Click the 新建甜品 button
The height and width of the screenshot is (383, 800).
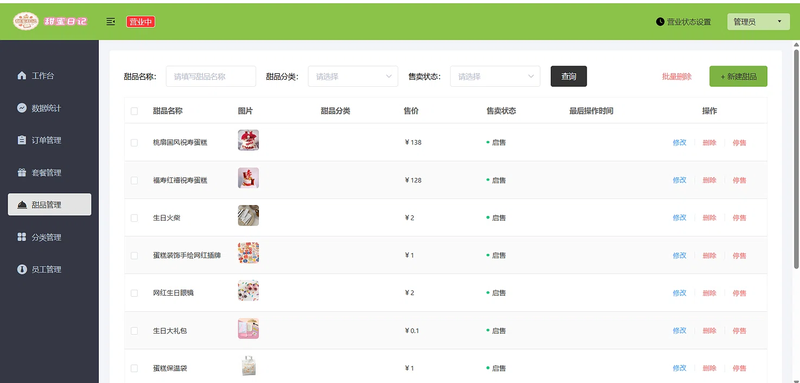pyautogui.click(x=738, y=76)
